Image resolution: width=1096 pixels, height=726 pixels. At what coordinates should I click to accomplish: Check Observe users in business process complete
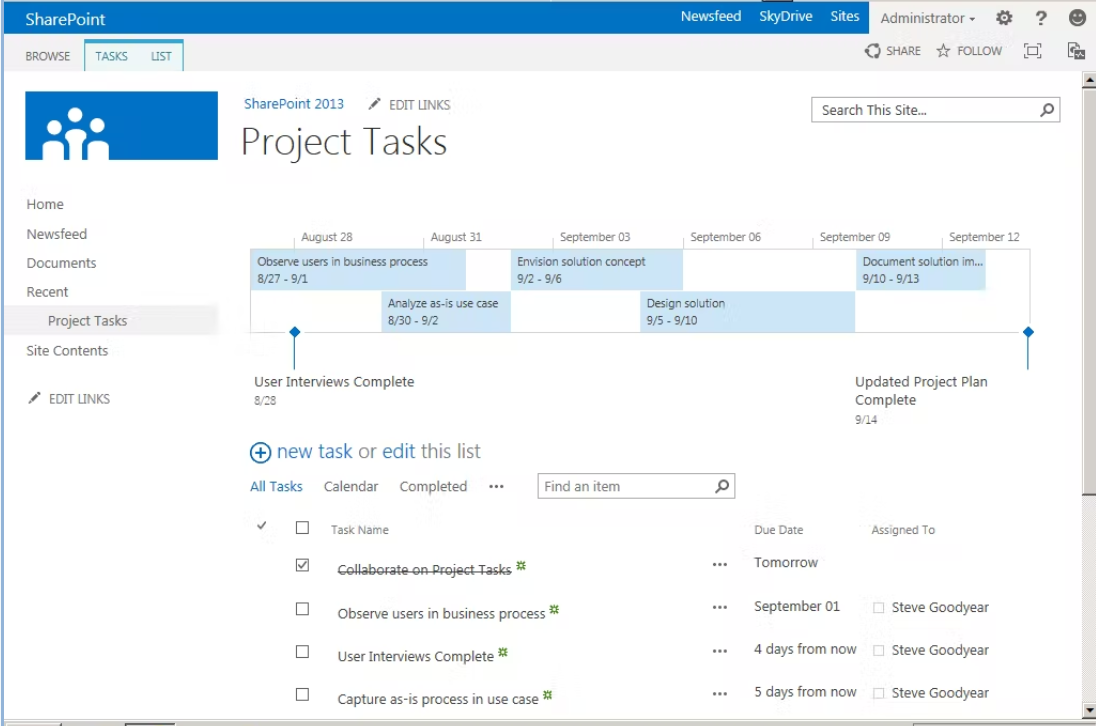[302, 609]
